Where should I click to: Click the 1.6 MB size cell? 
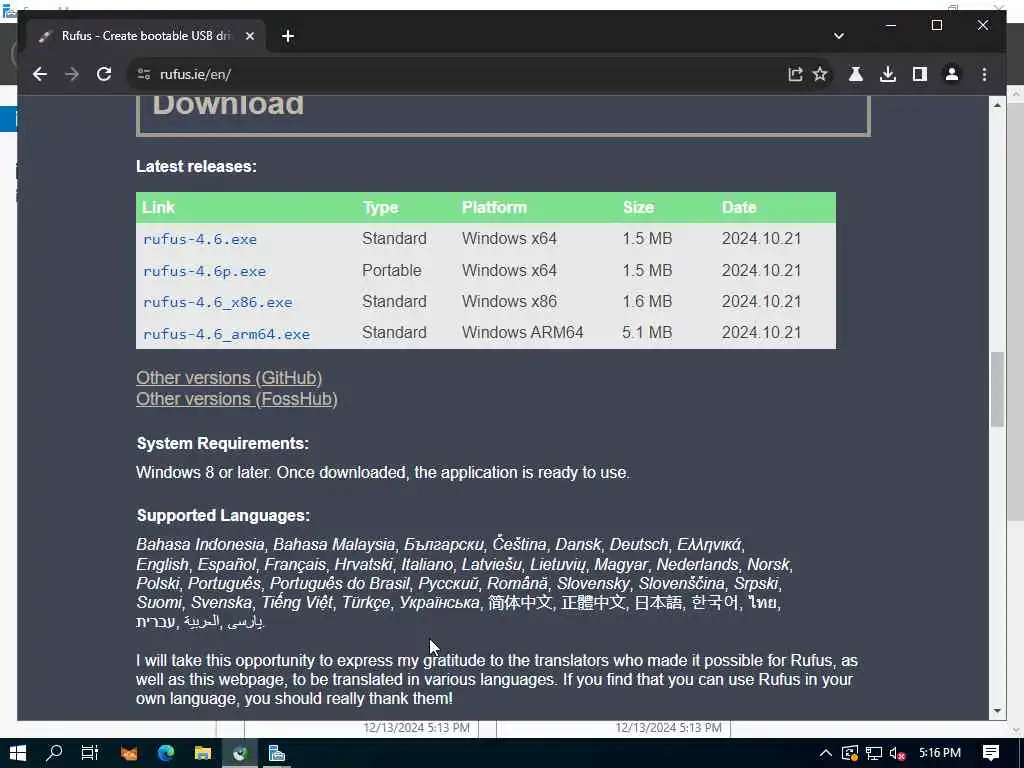click(647, 301)
